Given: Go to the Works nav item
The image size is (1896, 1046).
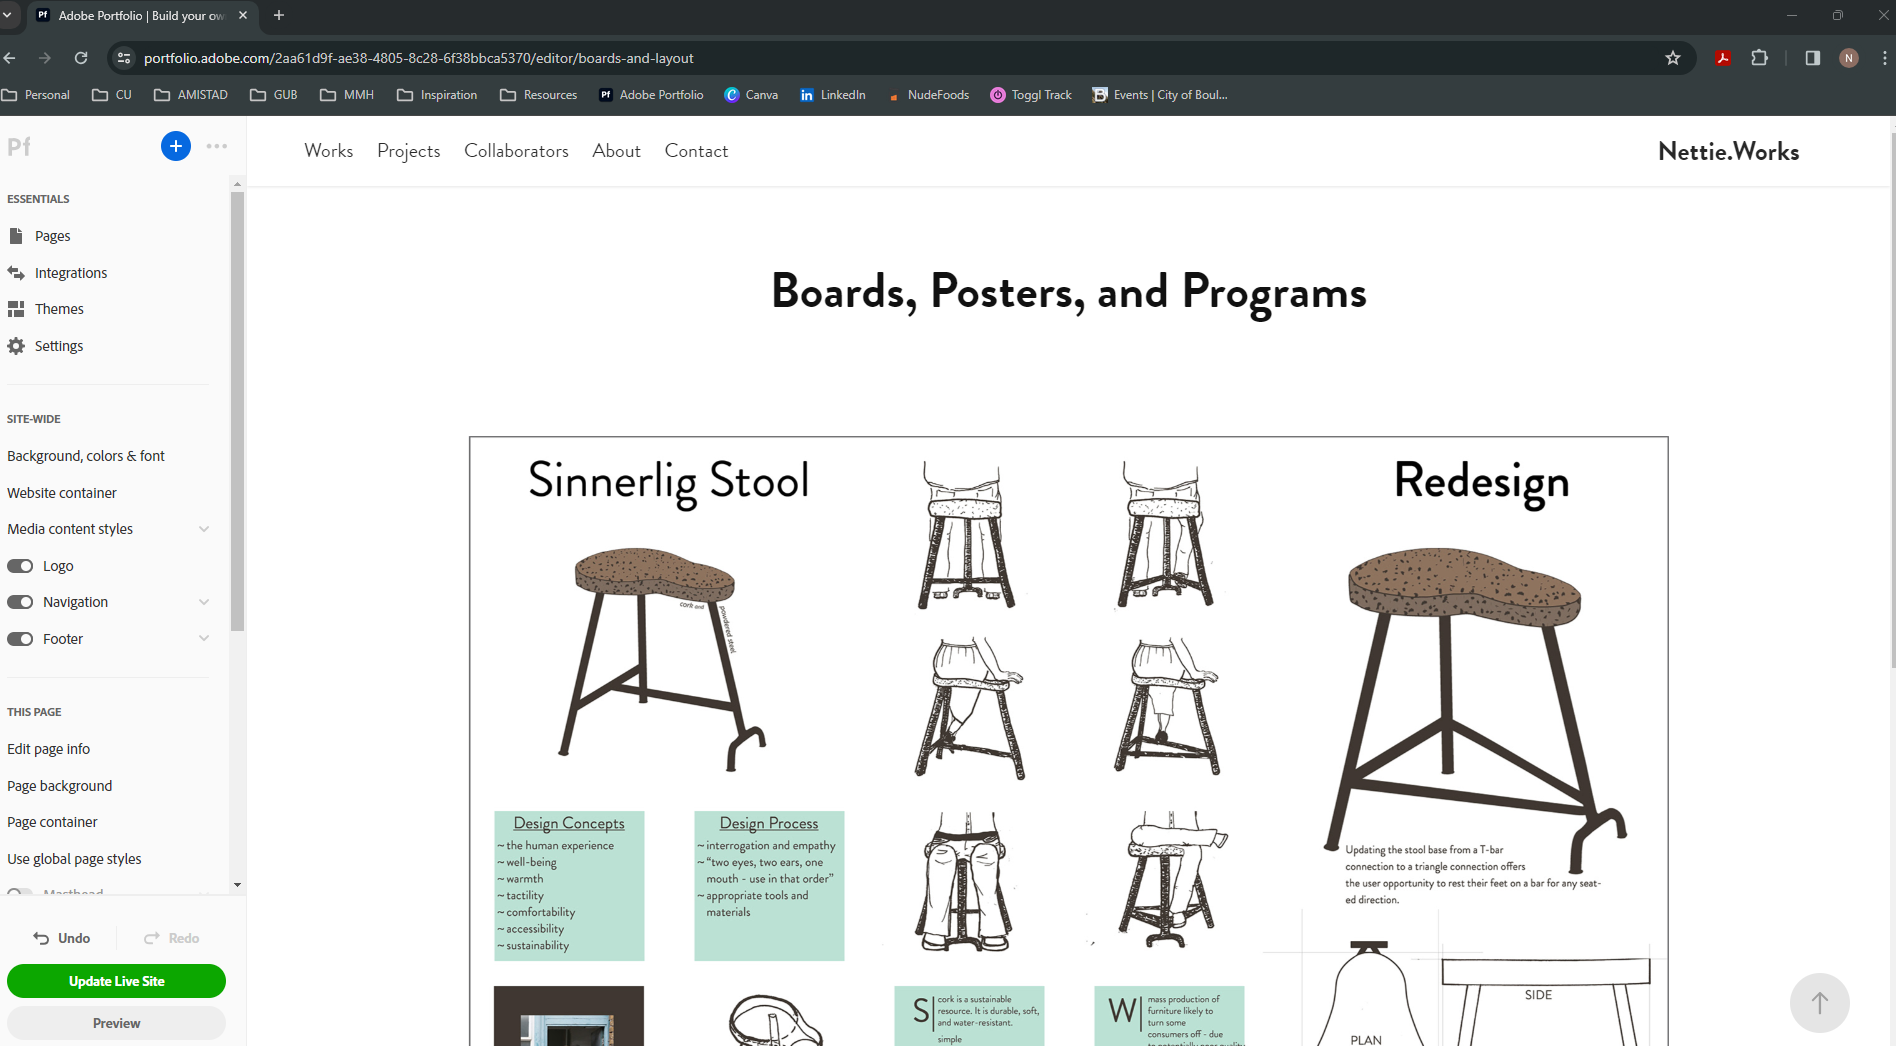Looking at the screenshot, I should click(x=329, y=151).
